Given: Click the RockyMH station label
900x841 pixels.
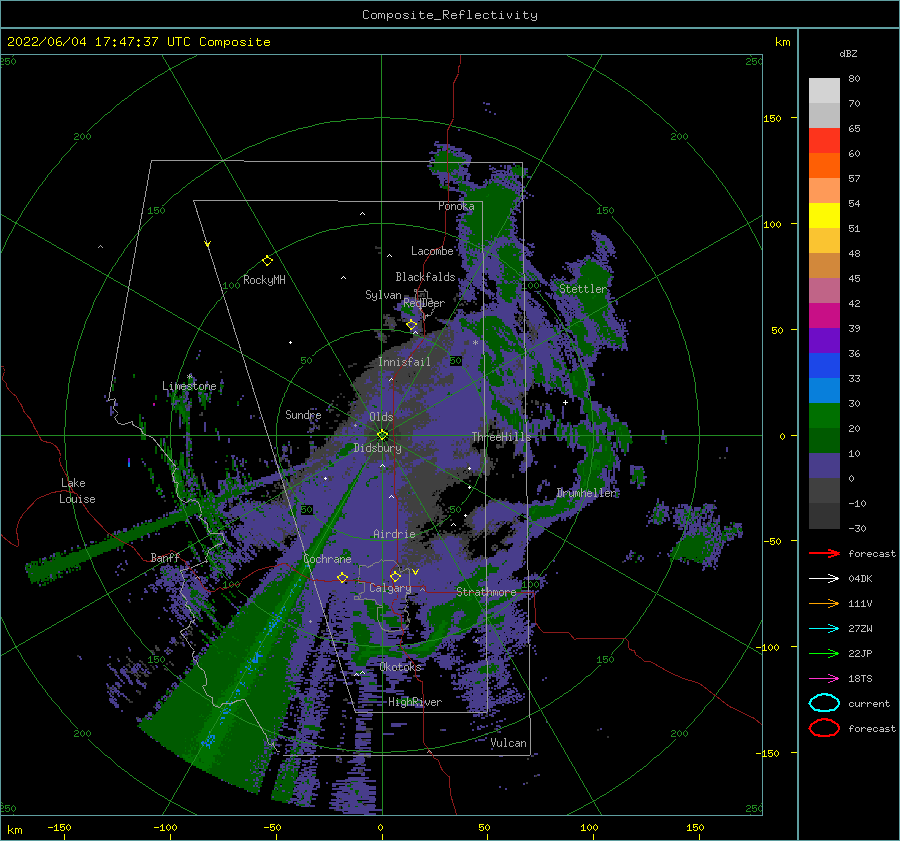Looking at the screenshot, I should click(x=264, y=280).
